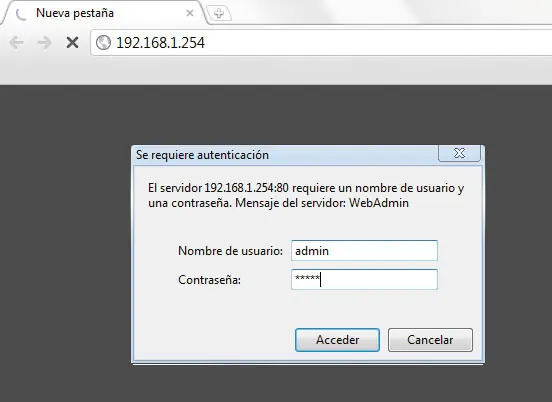Screen dimensions: 552x402
Task: Click the Nombre de usuario field
Action: pos(364,251)
